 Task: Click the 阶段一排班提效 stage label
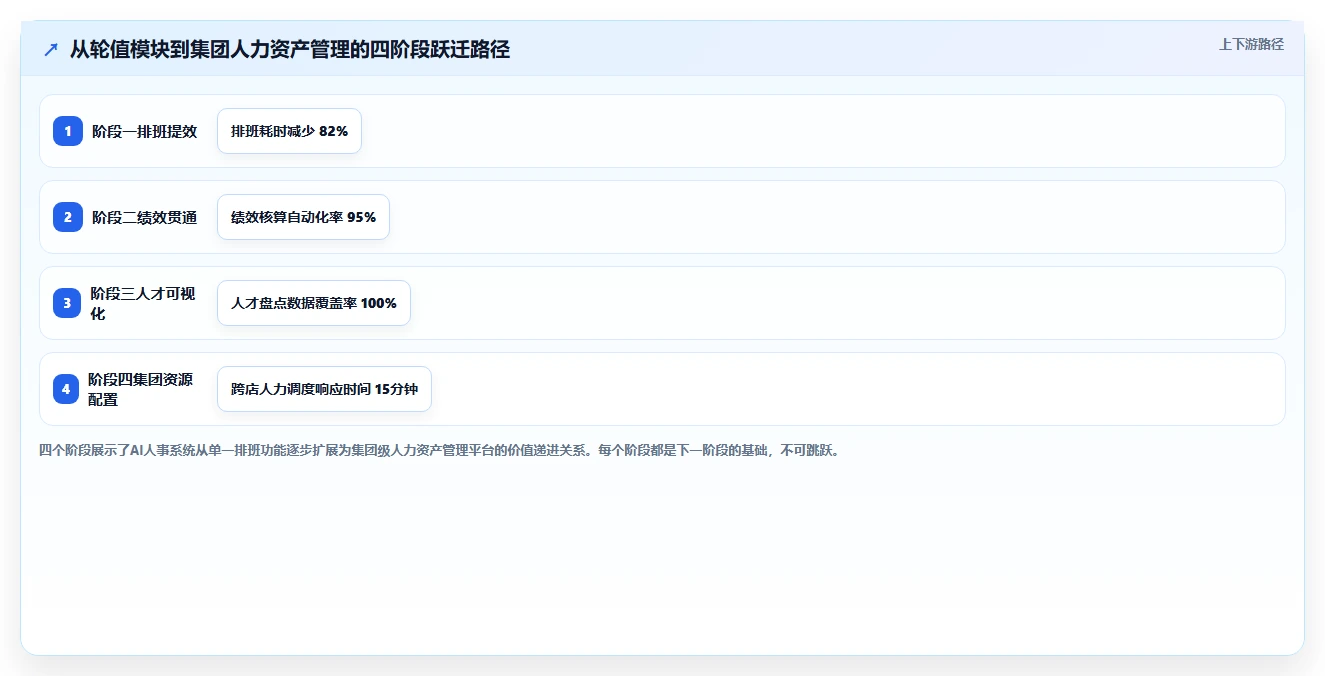click(x=145, y=131)
